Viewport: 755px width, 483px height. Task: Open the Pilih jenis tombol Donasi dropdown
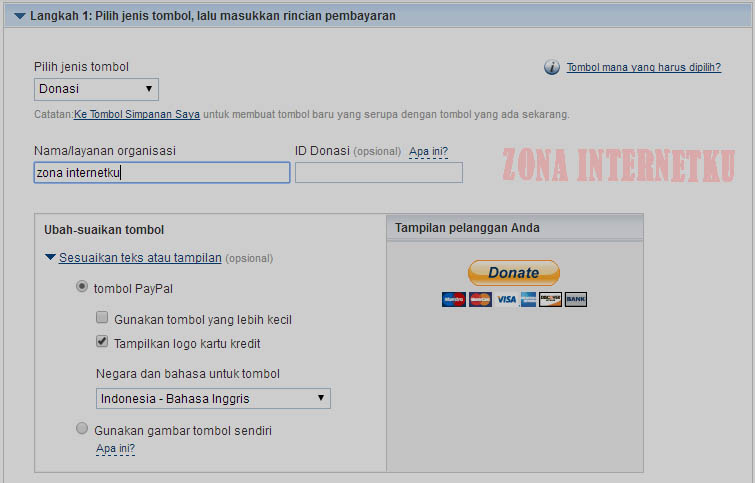point(96,90)
